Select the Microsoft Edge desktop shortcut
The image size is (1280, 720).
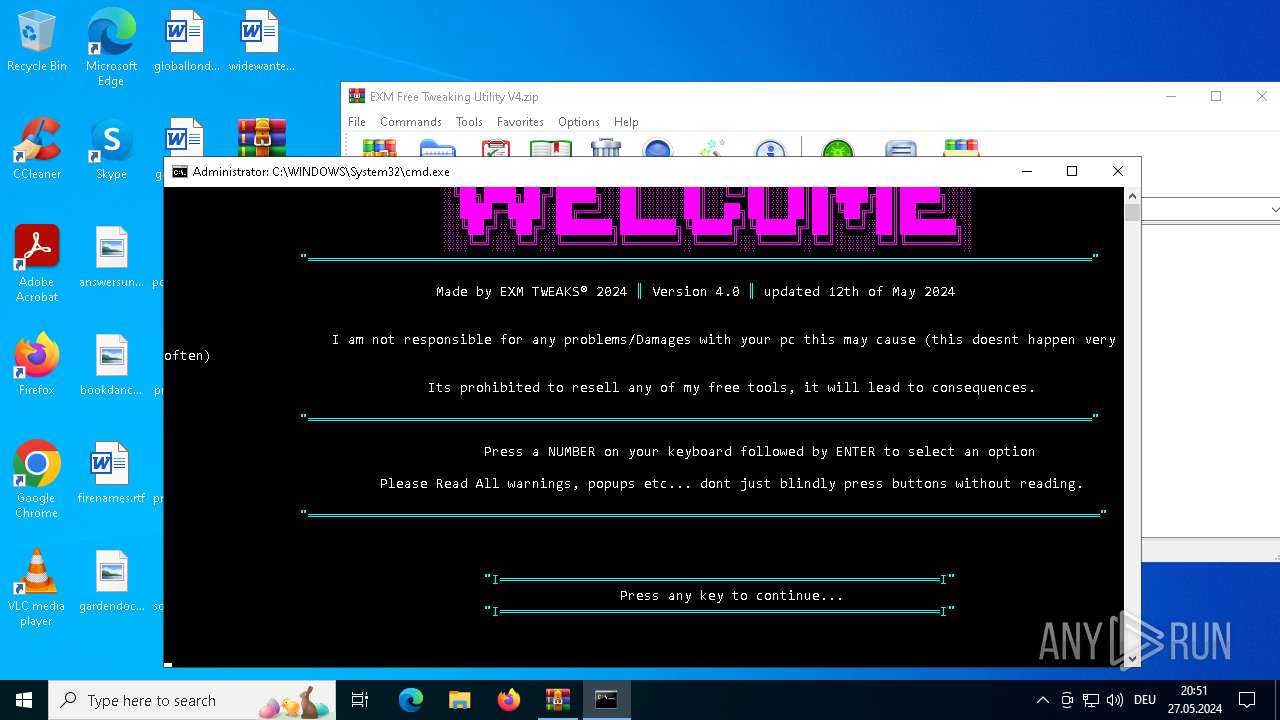point(111,48)
